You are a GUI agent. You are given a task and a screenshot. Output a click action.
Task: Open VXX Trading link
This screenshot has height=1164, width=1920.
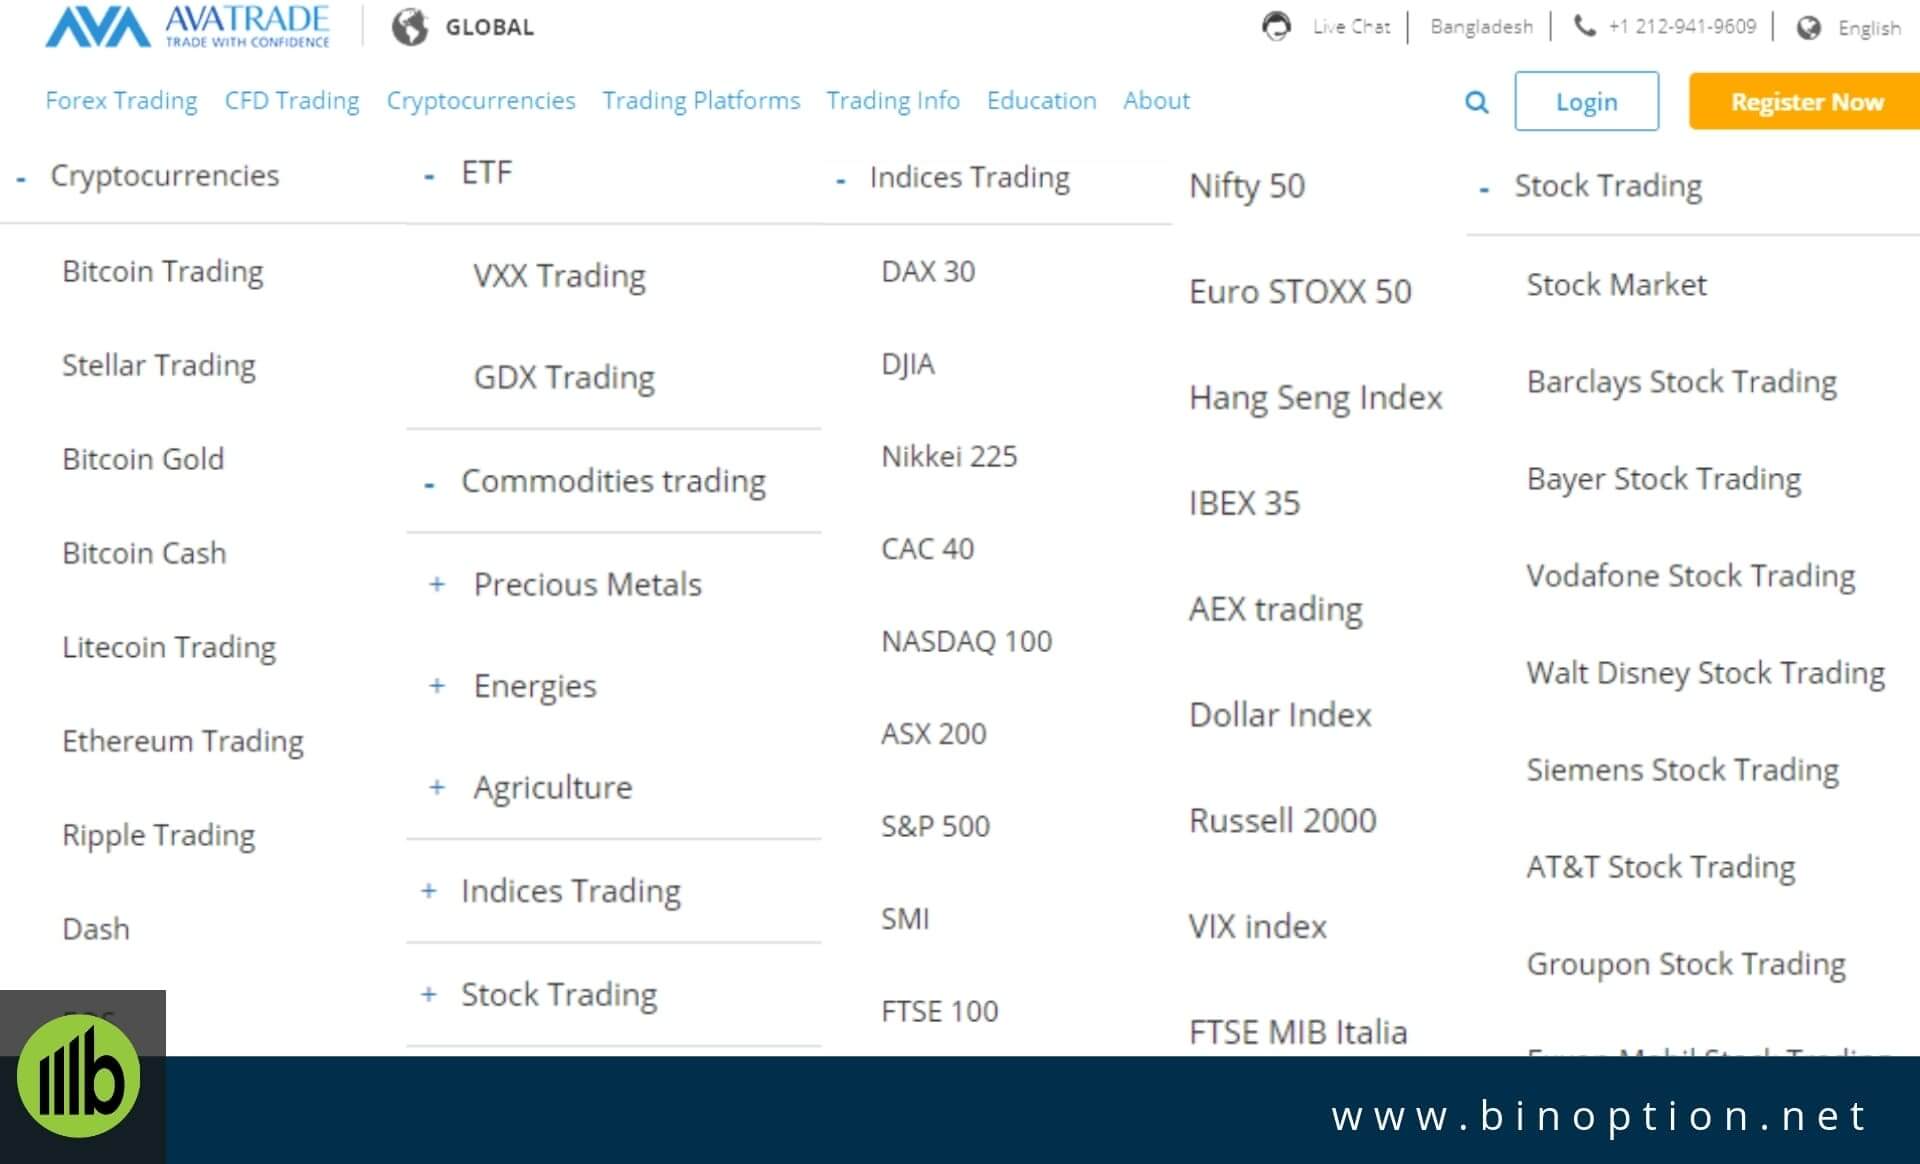[560, 276]
